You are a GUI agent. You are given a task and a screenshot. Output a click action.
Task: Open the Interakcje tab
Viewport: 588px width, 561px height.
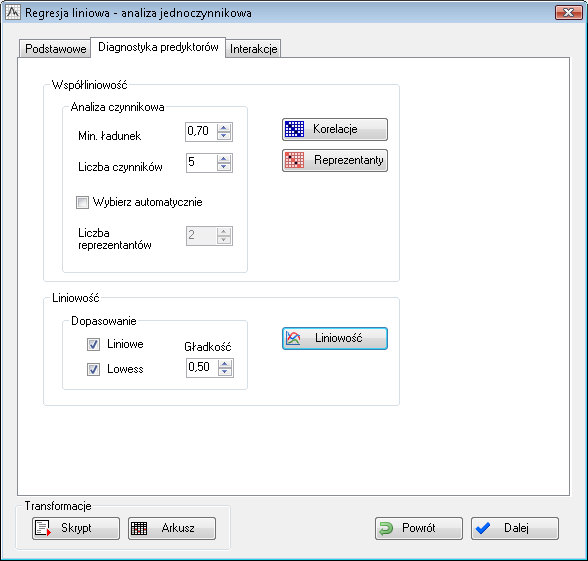[x=254, y=49]
